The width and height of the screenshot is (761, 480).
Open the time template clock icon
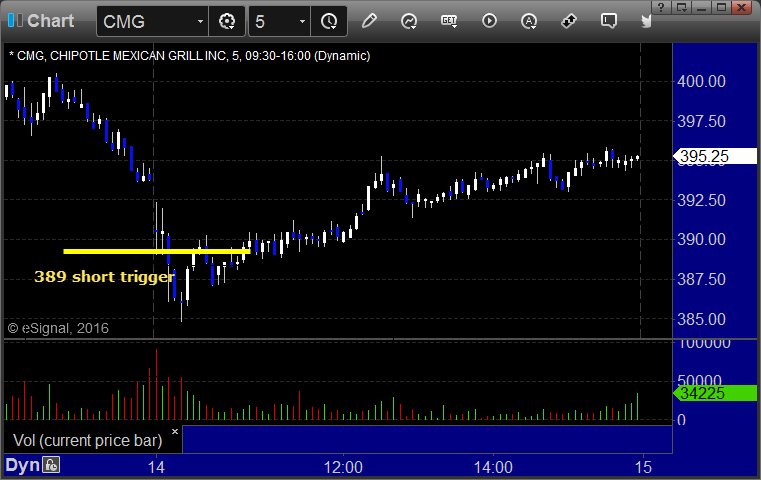(329, 21)
